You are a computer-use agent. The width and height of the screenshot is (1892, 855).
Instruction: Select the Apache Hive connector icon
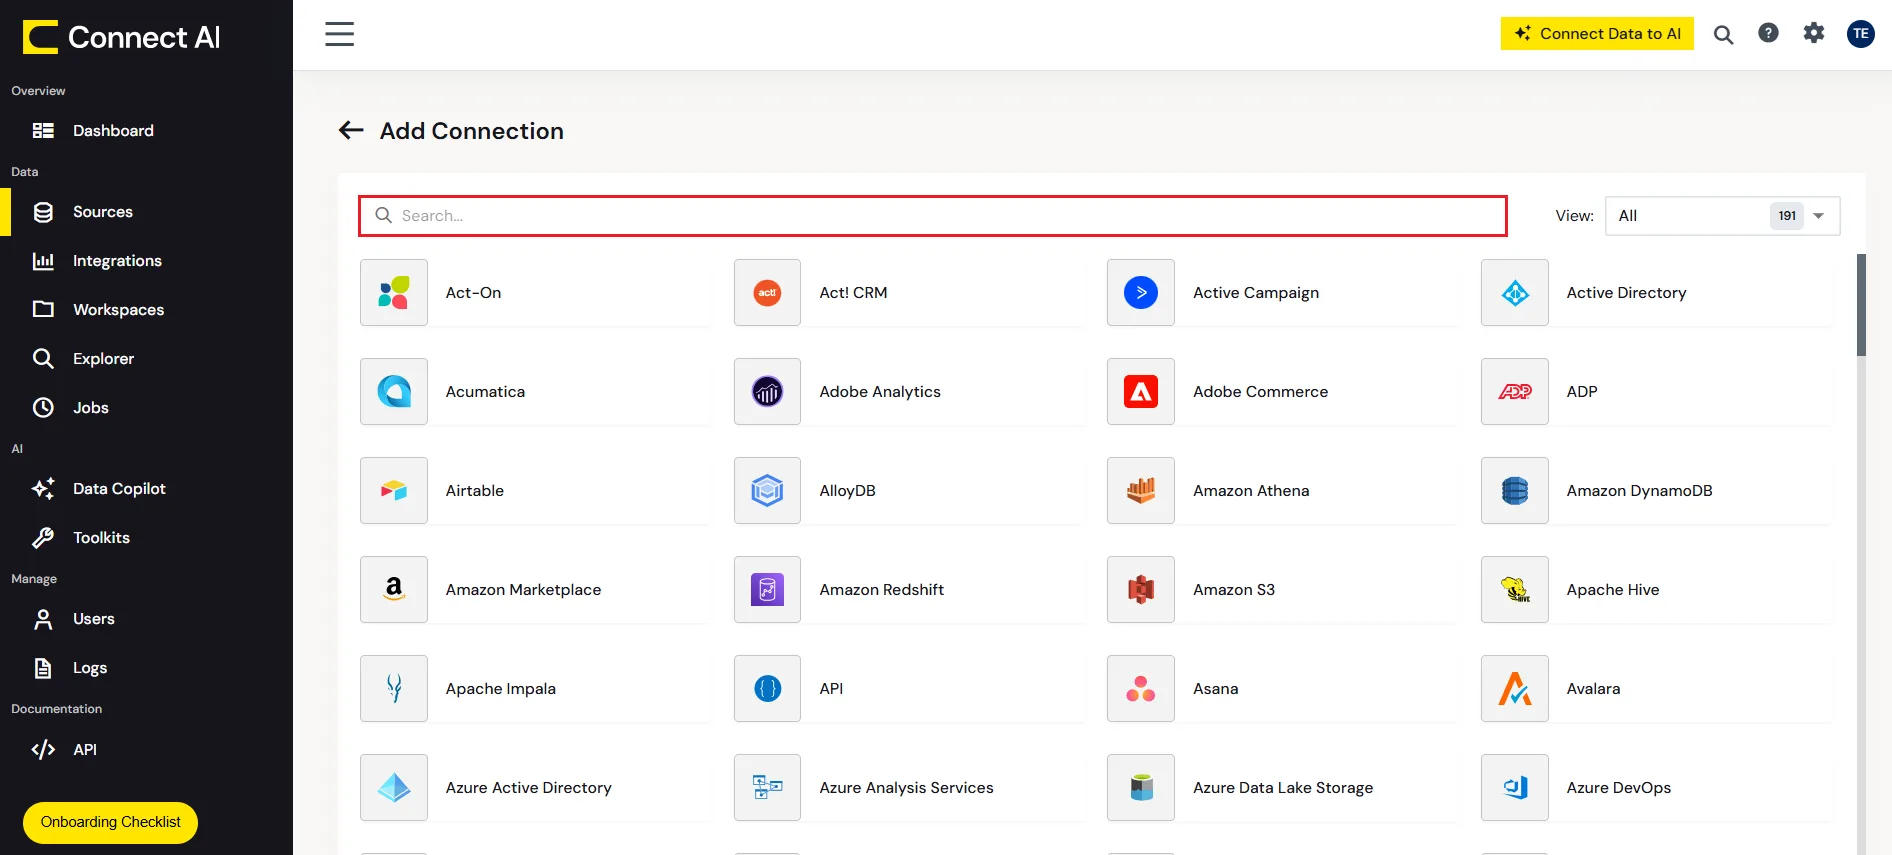click(1515, 590)
